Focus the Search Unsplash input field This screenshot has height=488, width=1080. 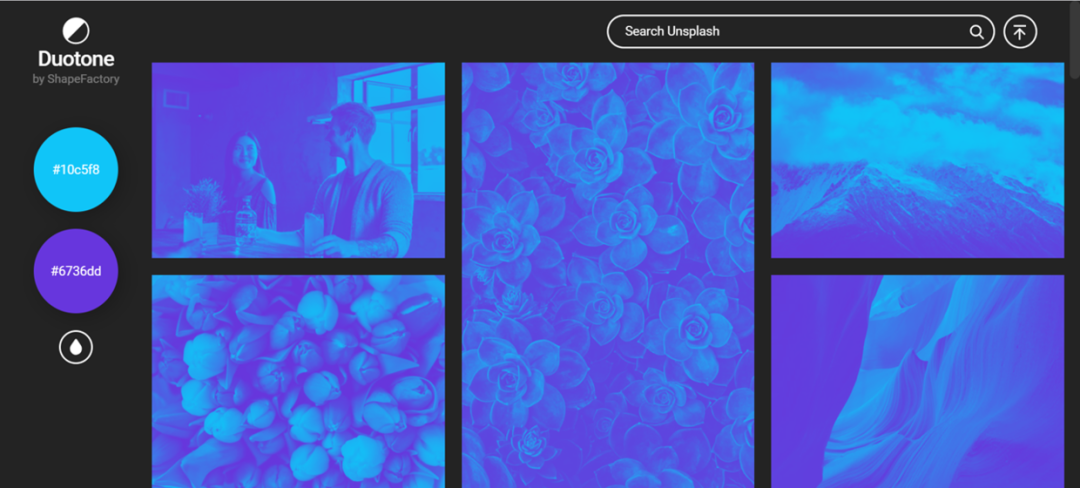pos(800,32)
